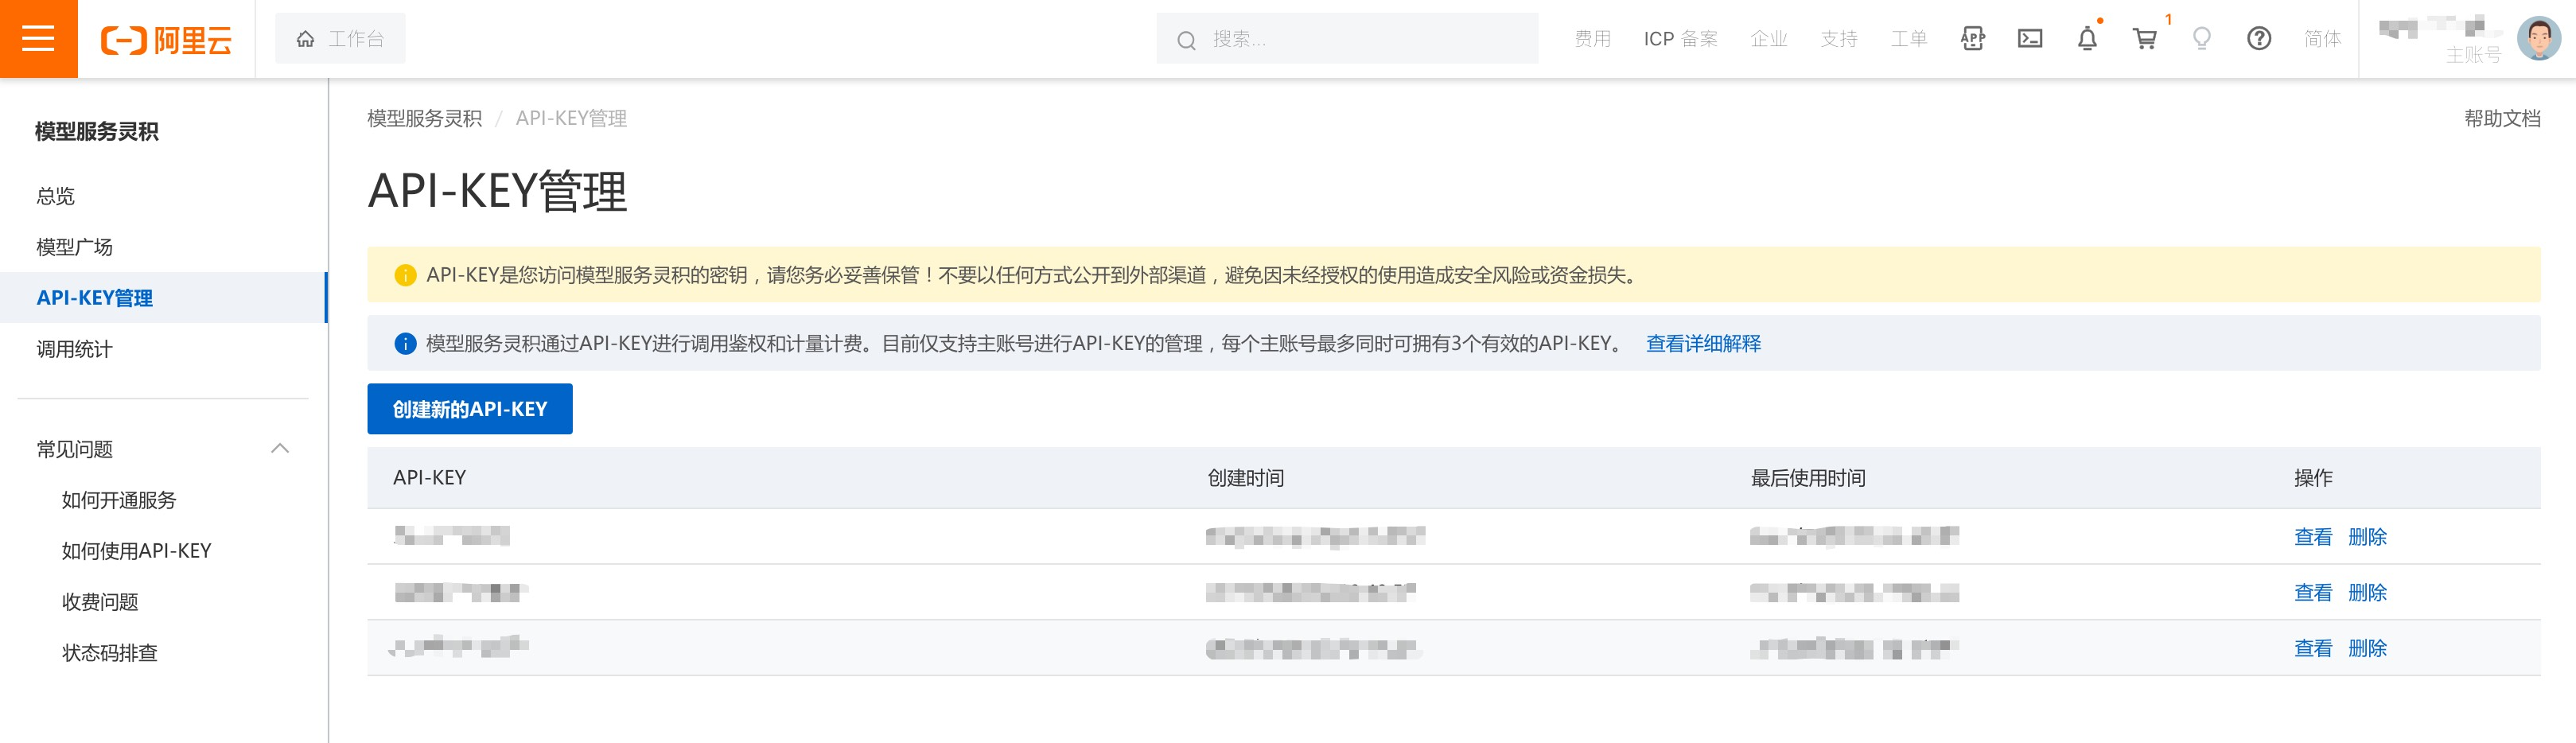Viewport: 2576px width, 743px height.
Task: Click 查看详细解释 link
Action: 1703,343
